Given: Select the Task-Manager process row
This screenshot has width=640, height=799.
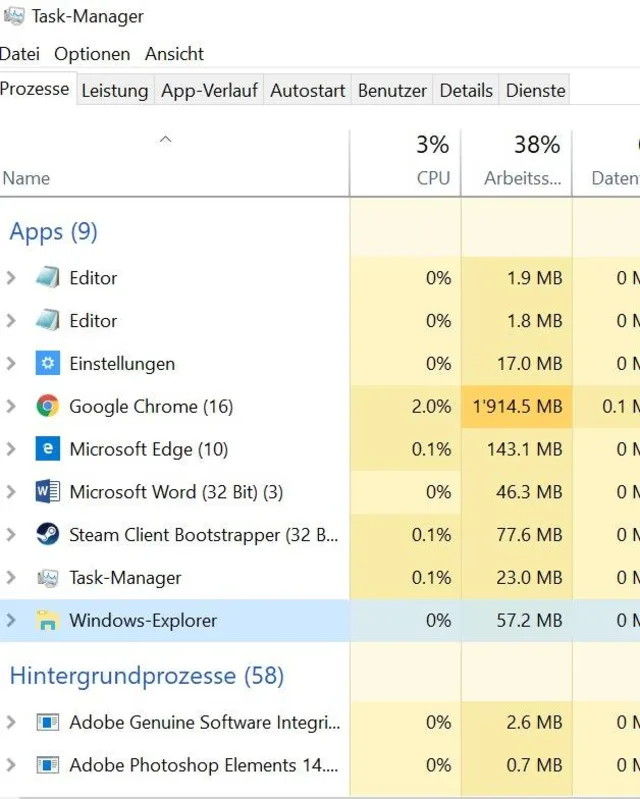Looking at the screenshot, I should (x=125, y=578).
